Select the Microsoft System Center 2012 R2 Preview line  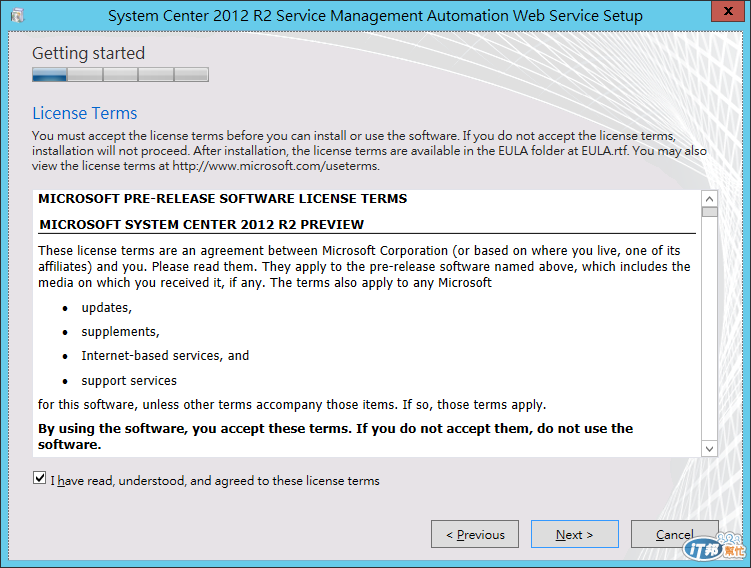202,225
